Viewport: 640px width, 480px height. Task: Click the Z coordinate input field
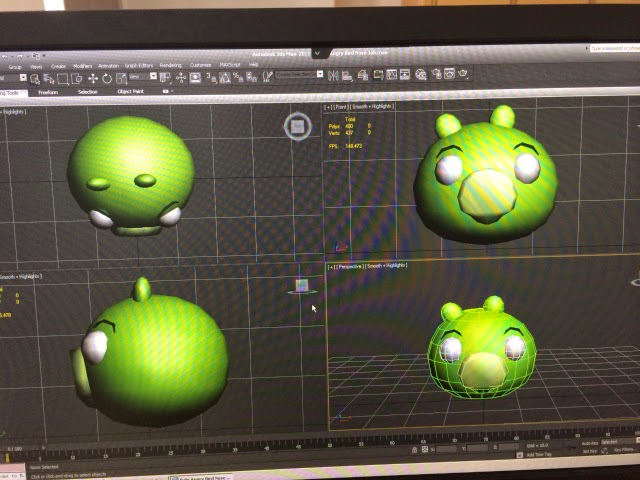tap(509, 447)
